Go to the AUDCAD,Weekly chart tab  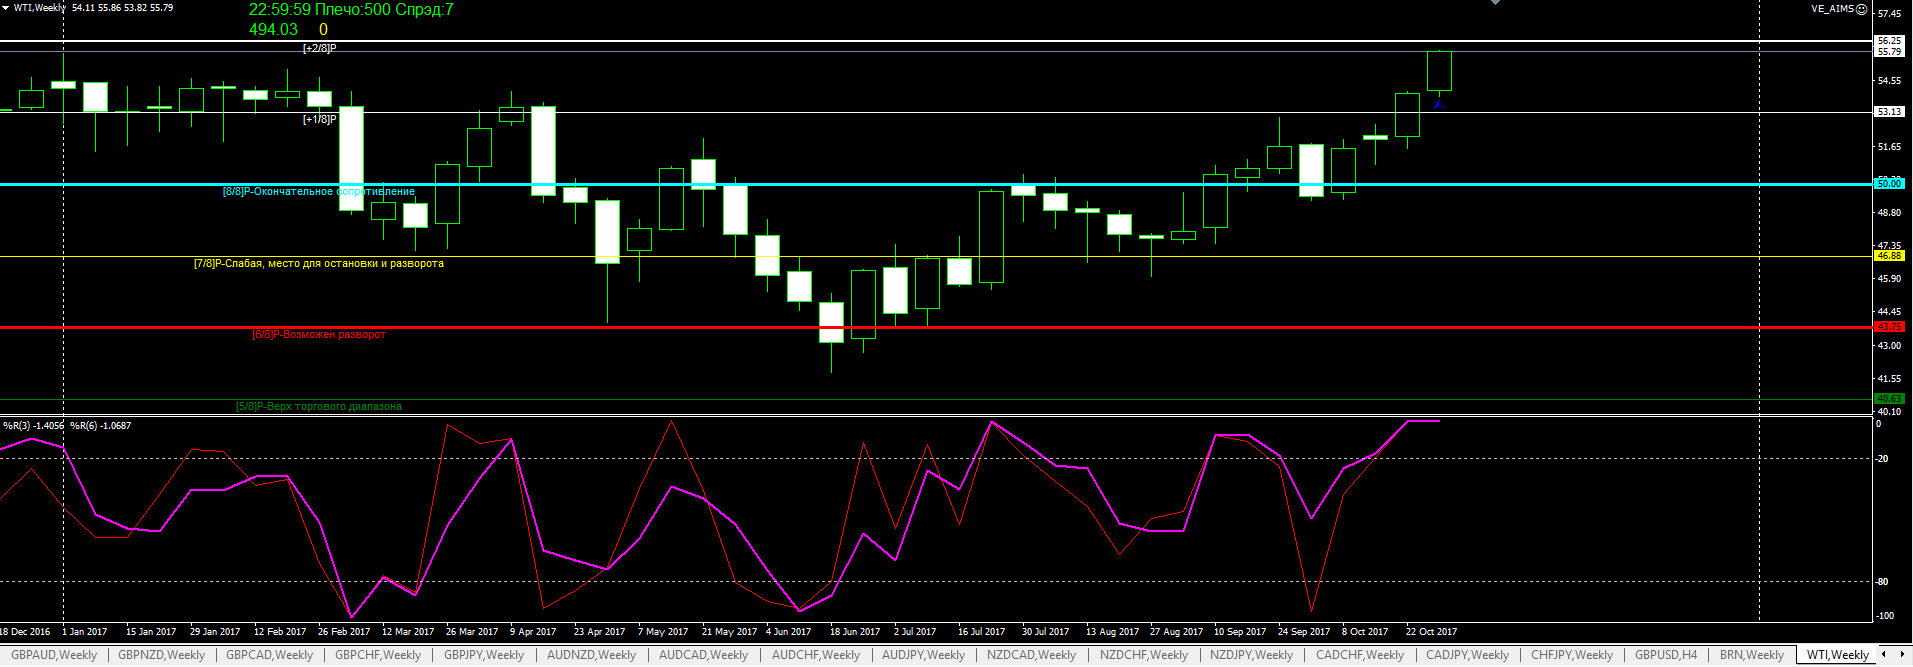click(x=703, y=655)
